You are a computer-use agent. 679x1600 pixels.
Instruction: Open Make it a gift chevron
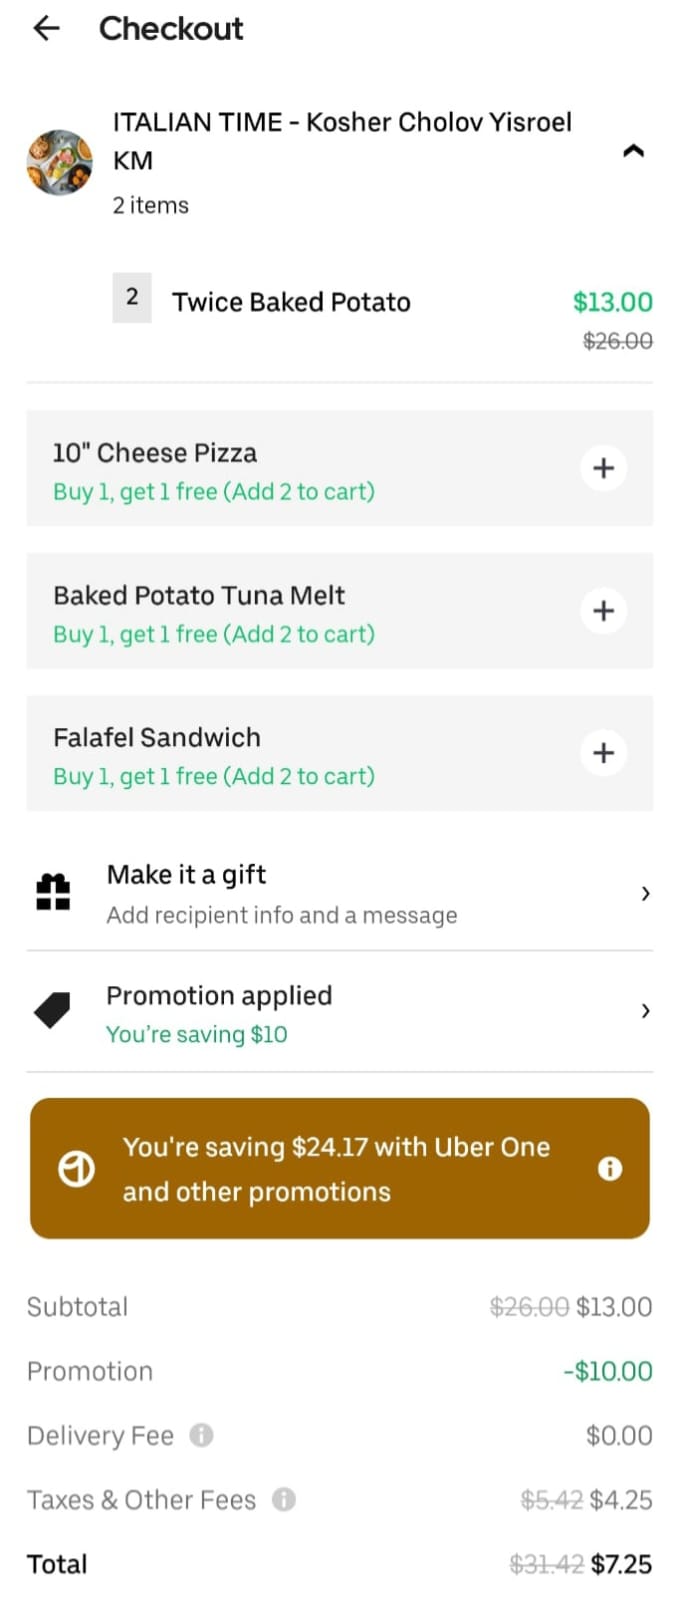[x=645, y=893]
